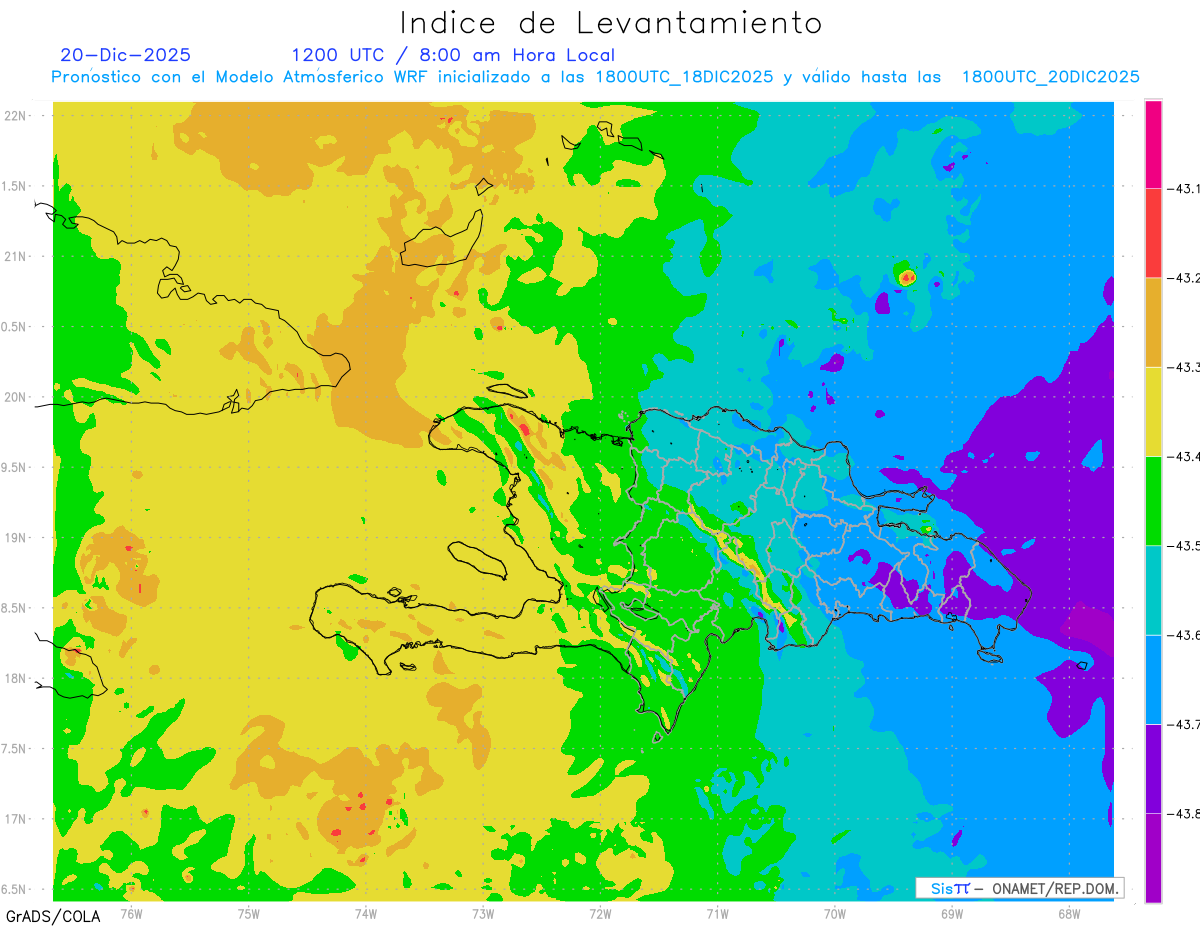This screenshot has height=927, width=1200.
Task: Click the 19N latitude label
Action: tap(15, 538)
